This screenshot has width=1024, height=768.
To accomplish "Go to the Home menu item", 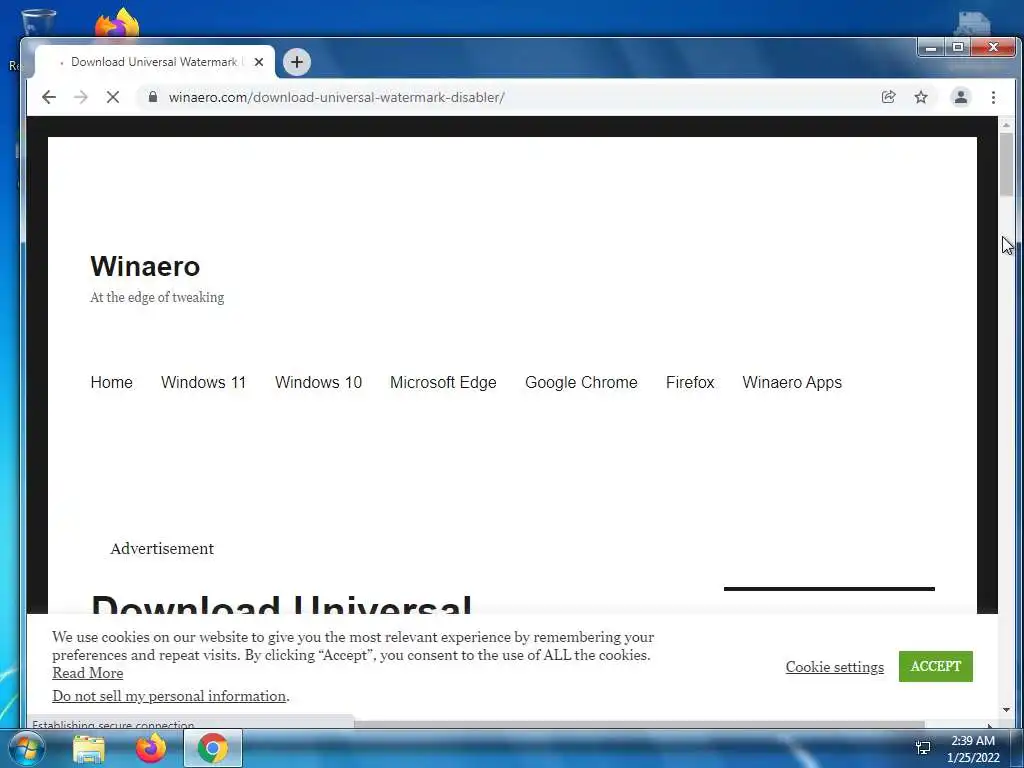I will (x=112, y=382).
